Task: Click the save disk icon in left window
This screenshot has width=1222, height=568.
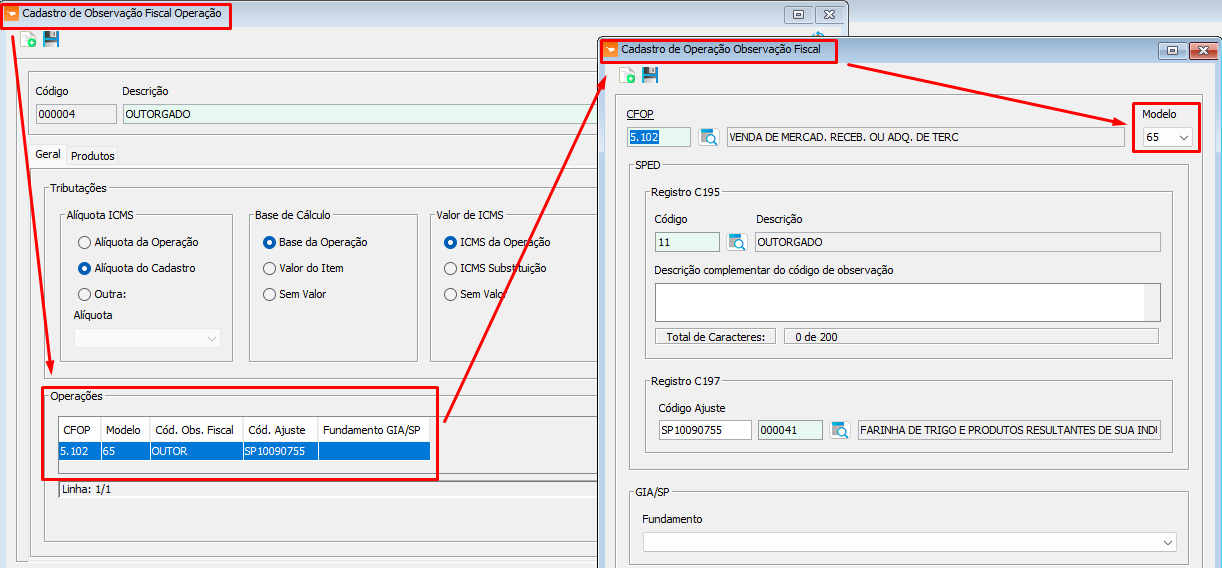Action: 51,39
